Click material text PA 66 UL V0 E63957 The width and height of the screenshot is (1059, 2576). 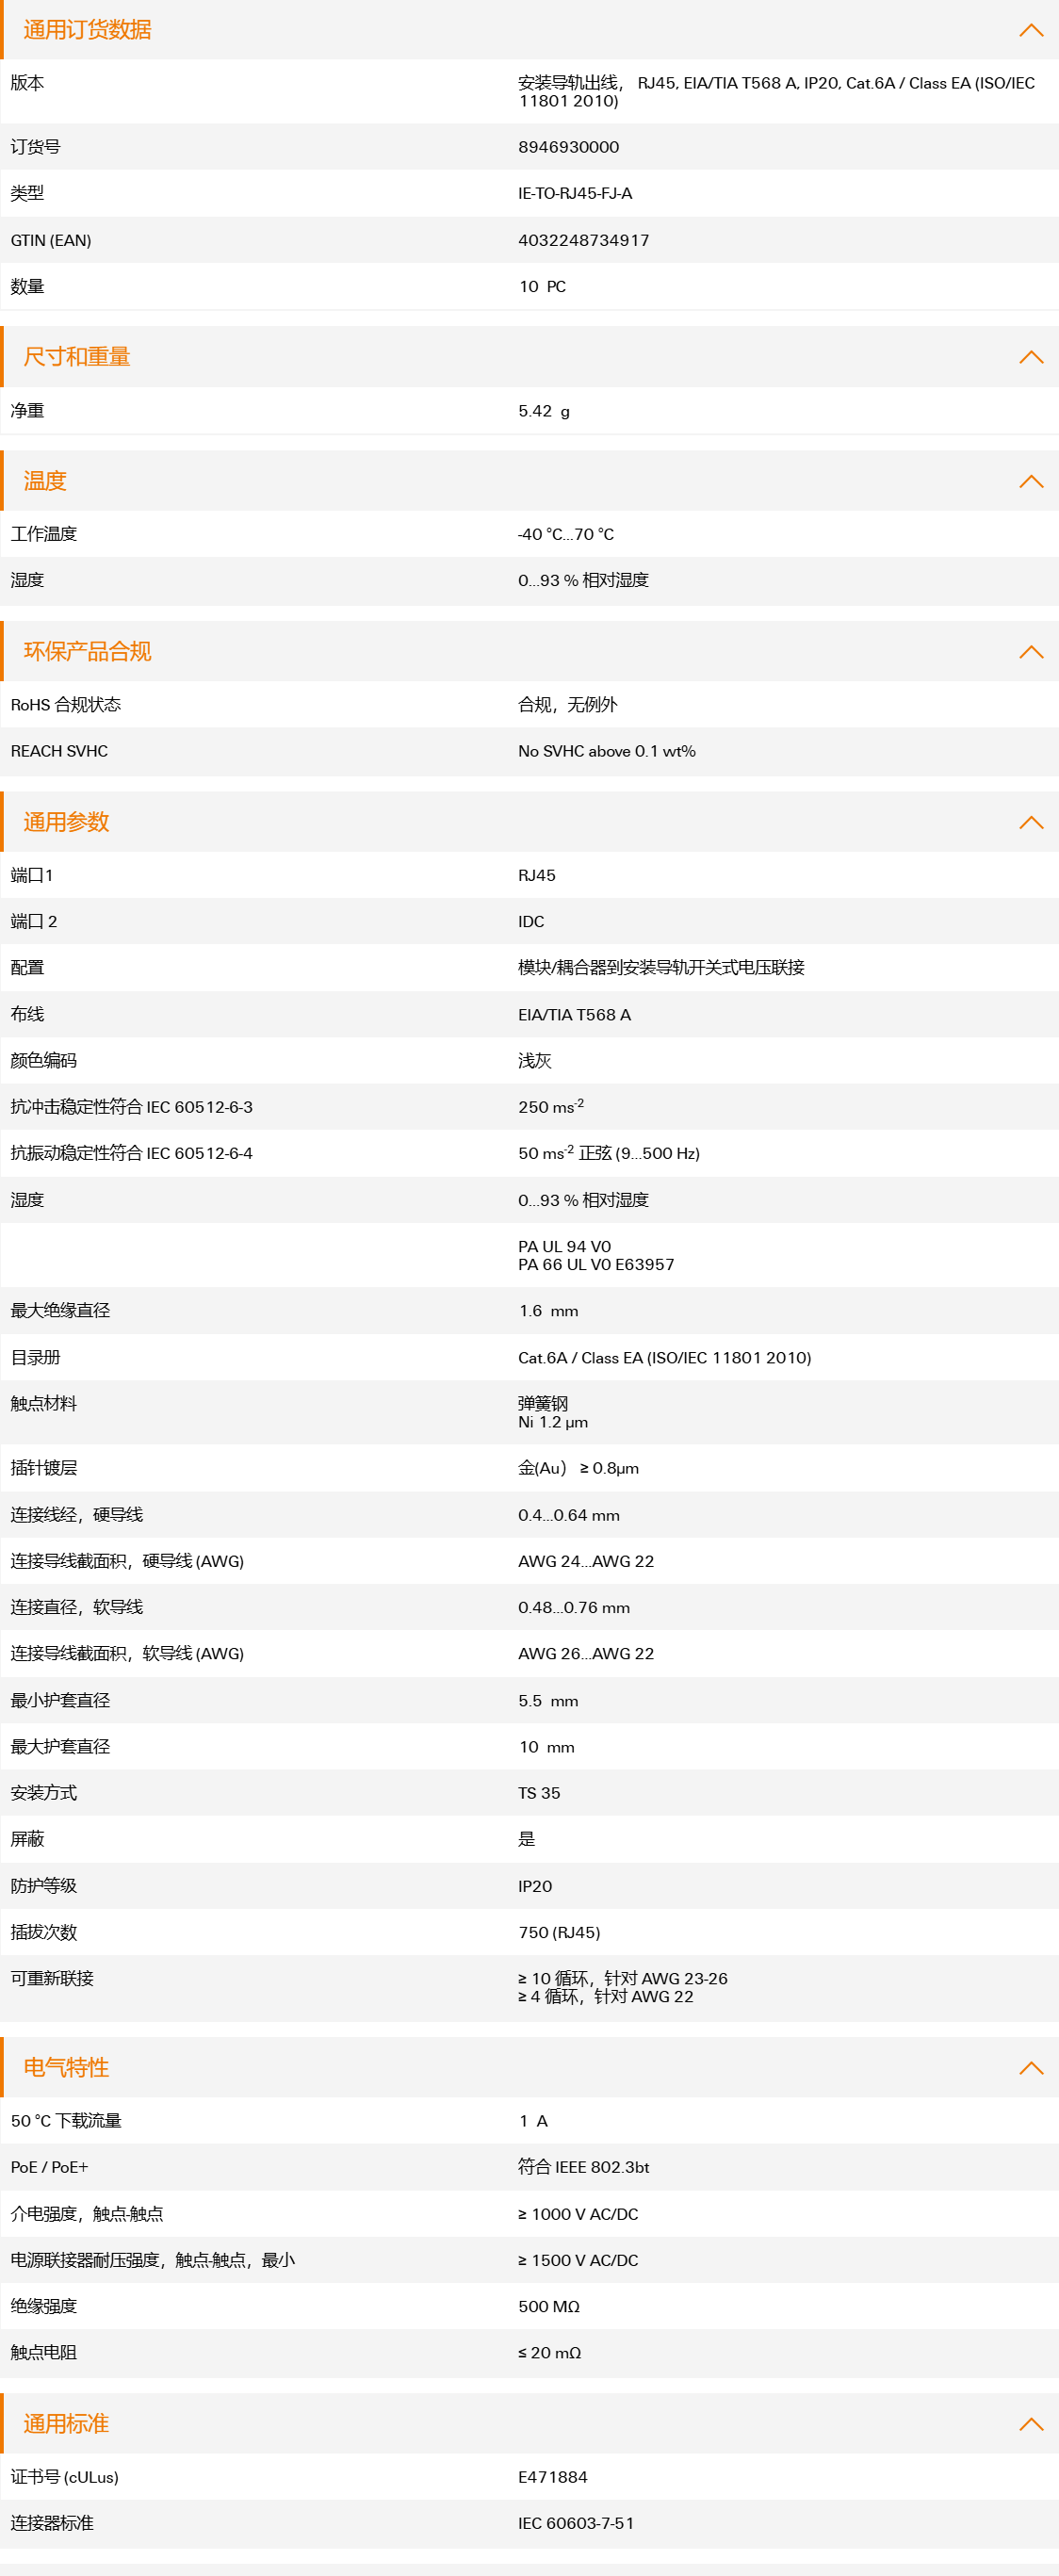point(596,1265)
